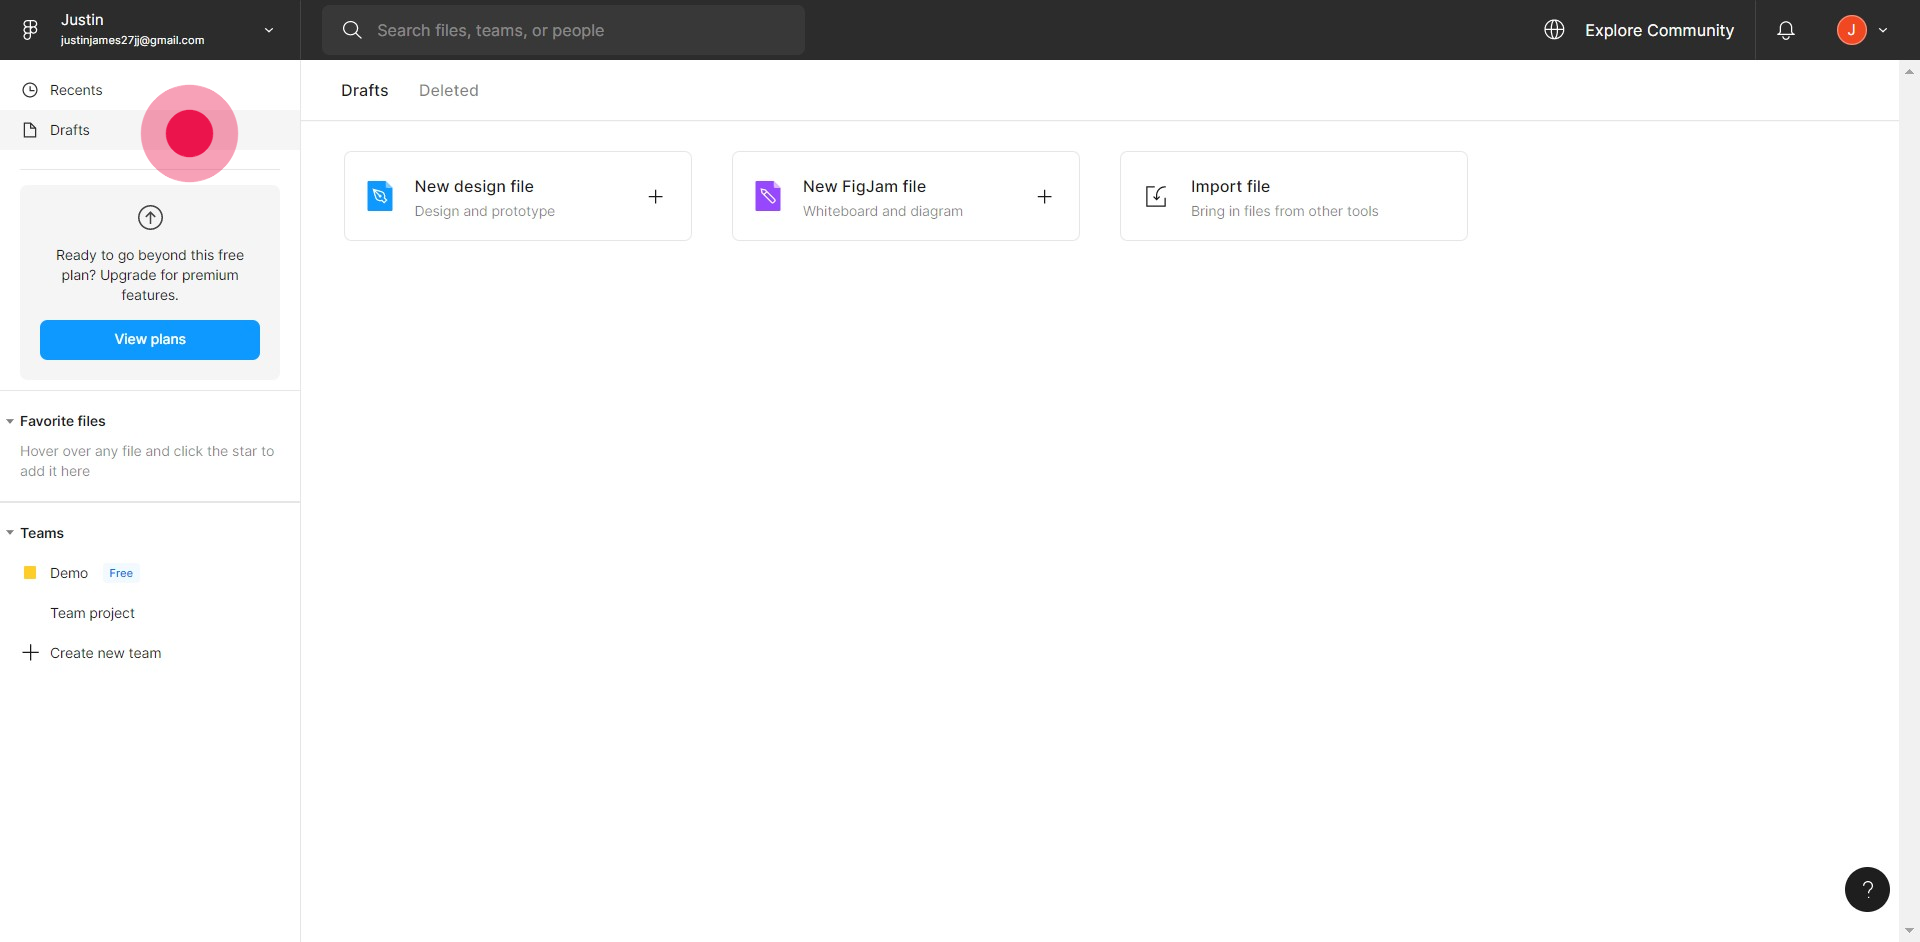Open Recents in the sidebar
Viewport: 1920px width, 942px height.
click(x=76, y=90)
